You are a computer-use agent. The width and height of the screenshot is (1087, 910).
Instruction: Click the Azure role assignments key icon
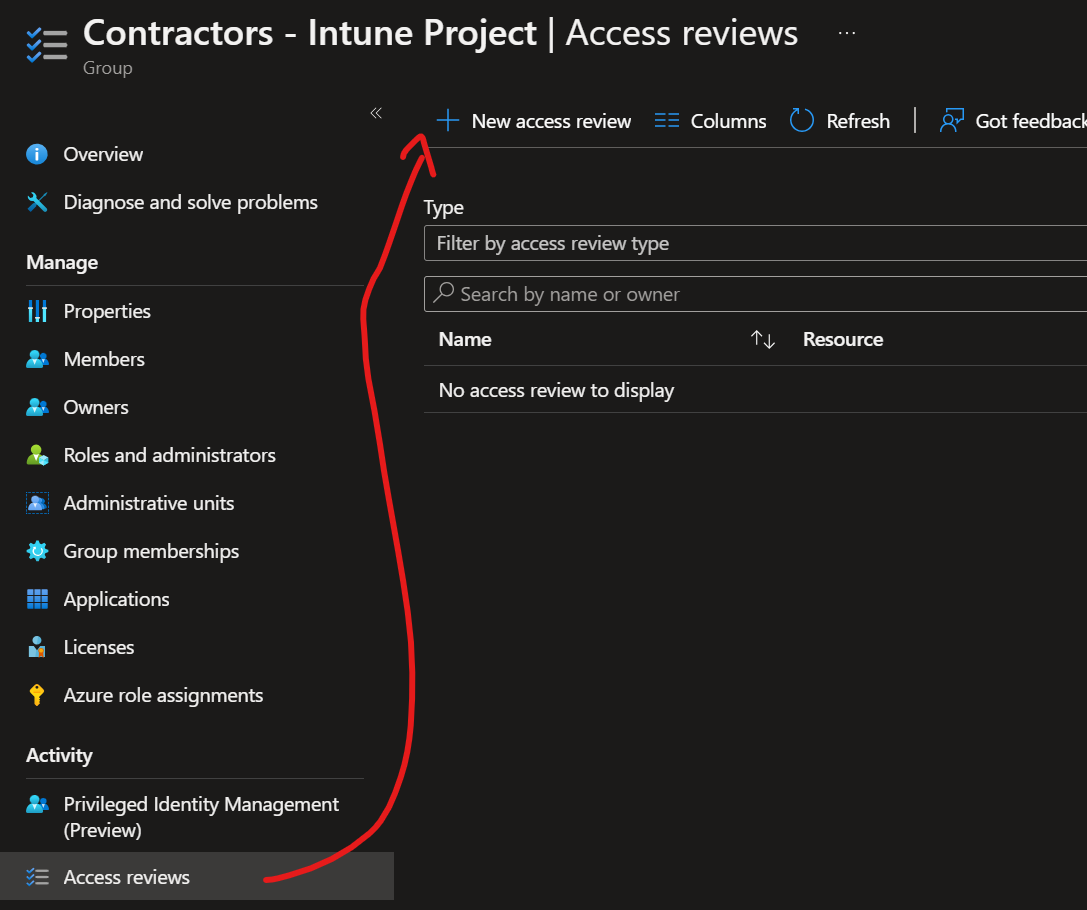coord(37,695)
